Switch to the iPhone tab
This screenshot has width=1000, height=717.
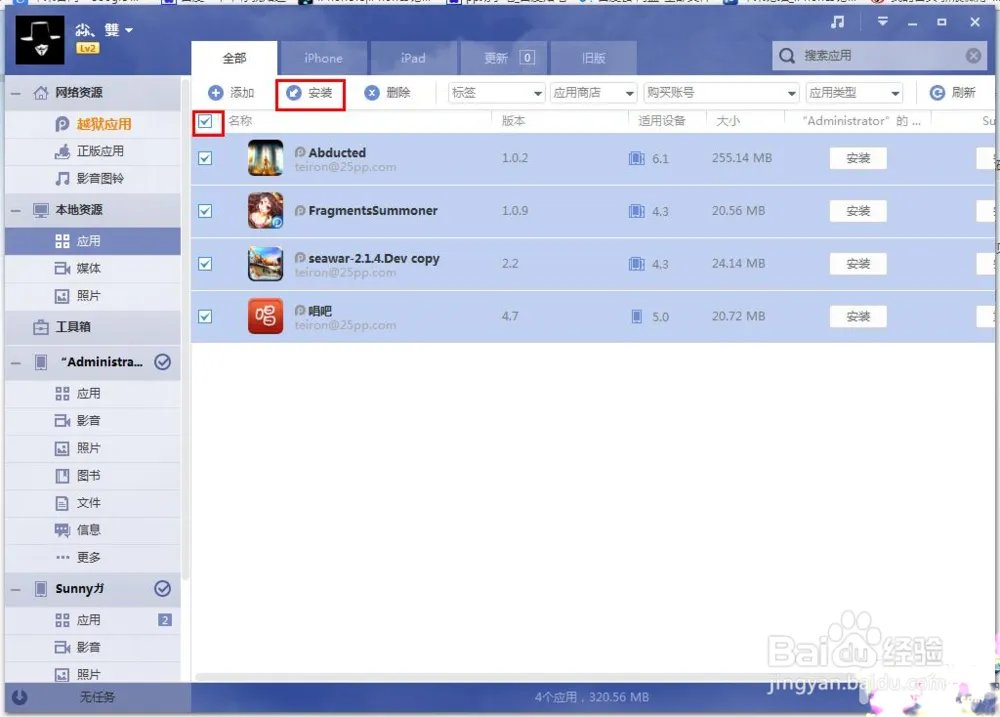point(323,58)
